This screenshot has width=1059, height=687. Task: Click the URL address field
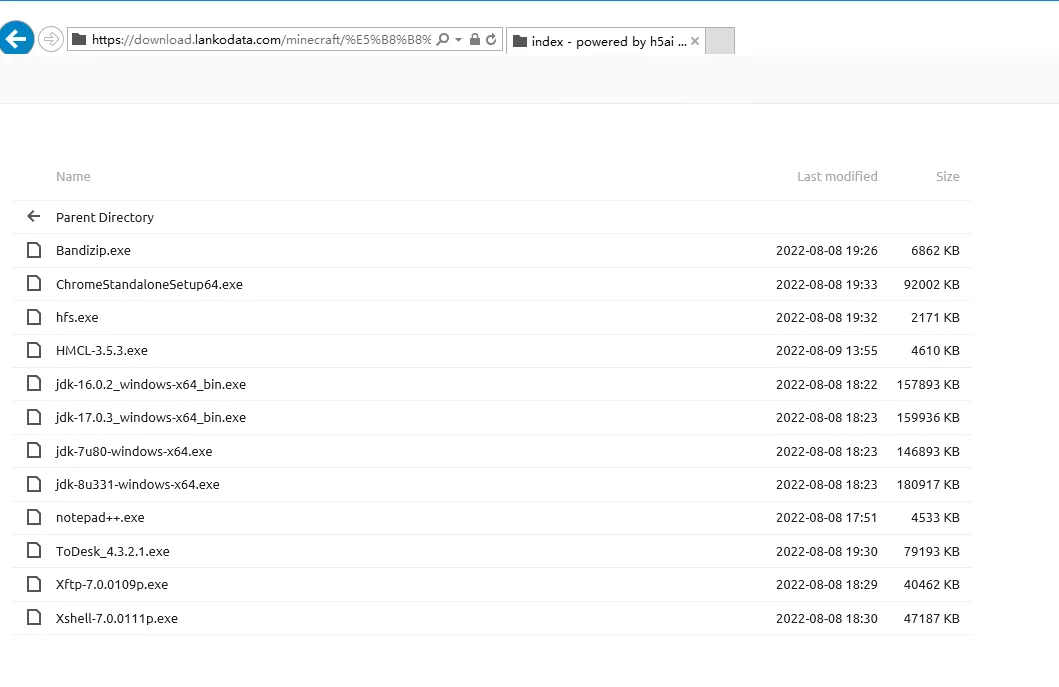tap(260, 40)
